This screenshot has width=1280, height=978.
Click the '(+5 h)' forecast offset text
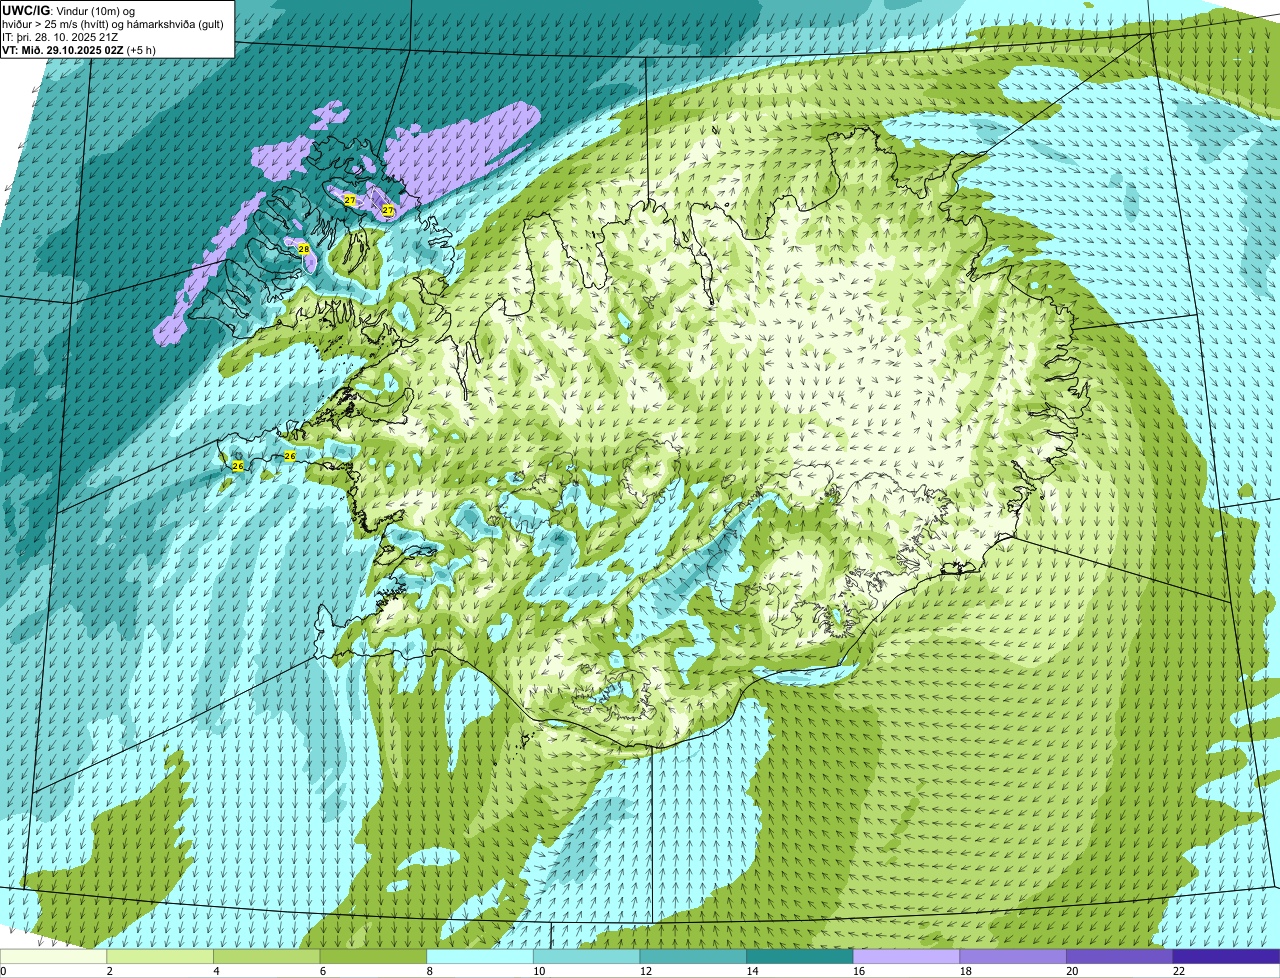[x=141, y=50]
